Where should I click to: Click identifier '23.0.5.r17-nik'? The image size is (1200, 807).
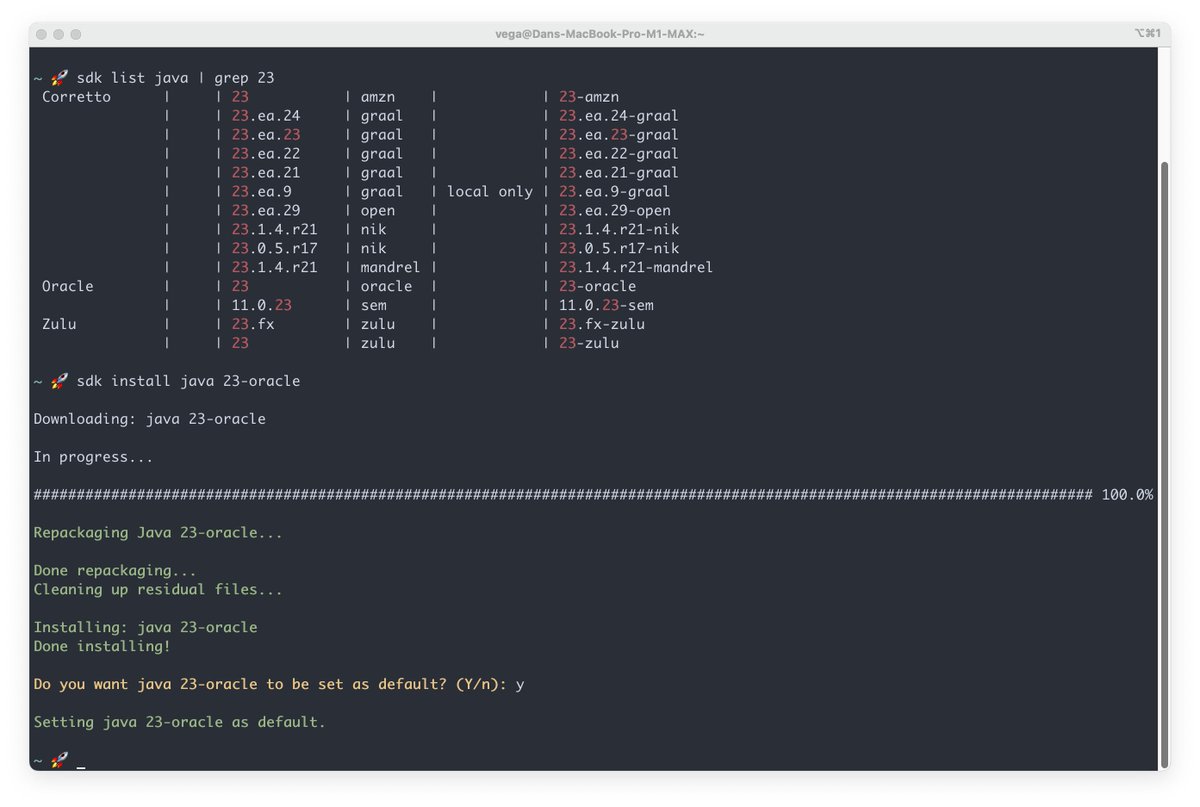[619, 249]
